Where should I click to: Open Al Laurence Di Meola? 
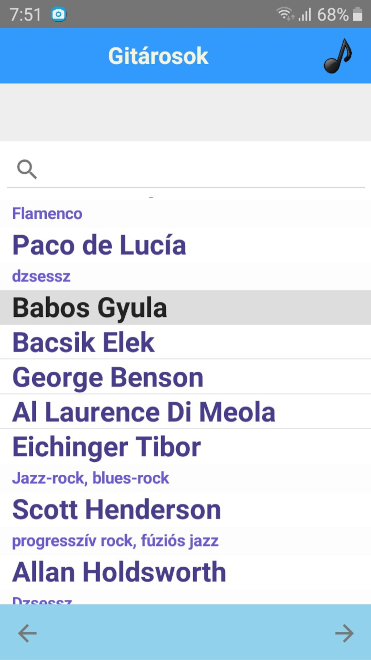(x=185, y=412)
